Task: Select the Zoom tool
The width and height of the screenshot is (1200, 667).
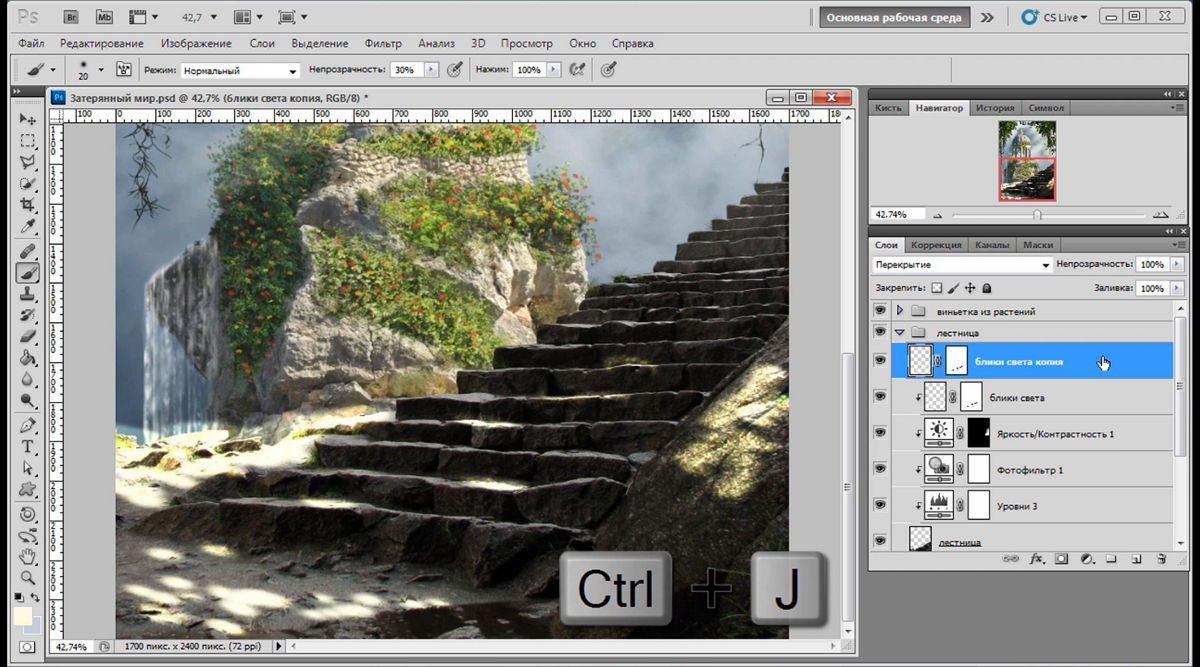Action: coord(28,578)
